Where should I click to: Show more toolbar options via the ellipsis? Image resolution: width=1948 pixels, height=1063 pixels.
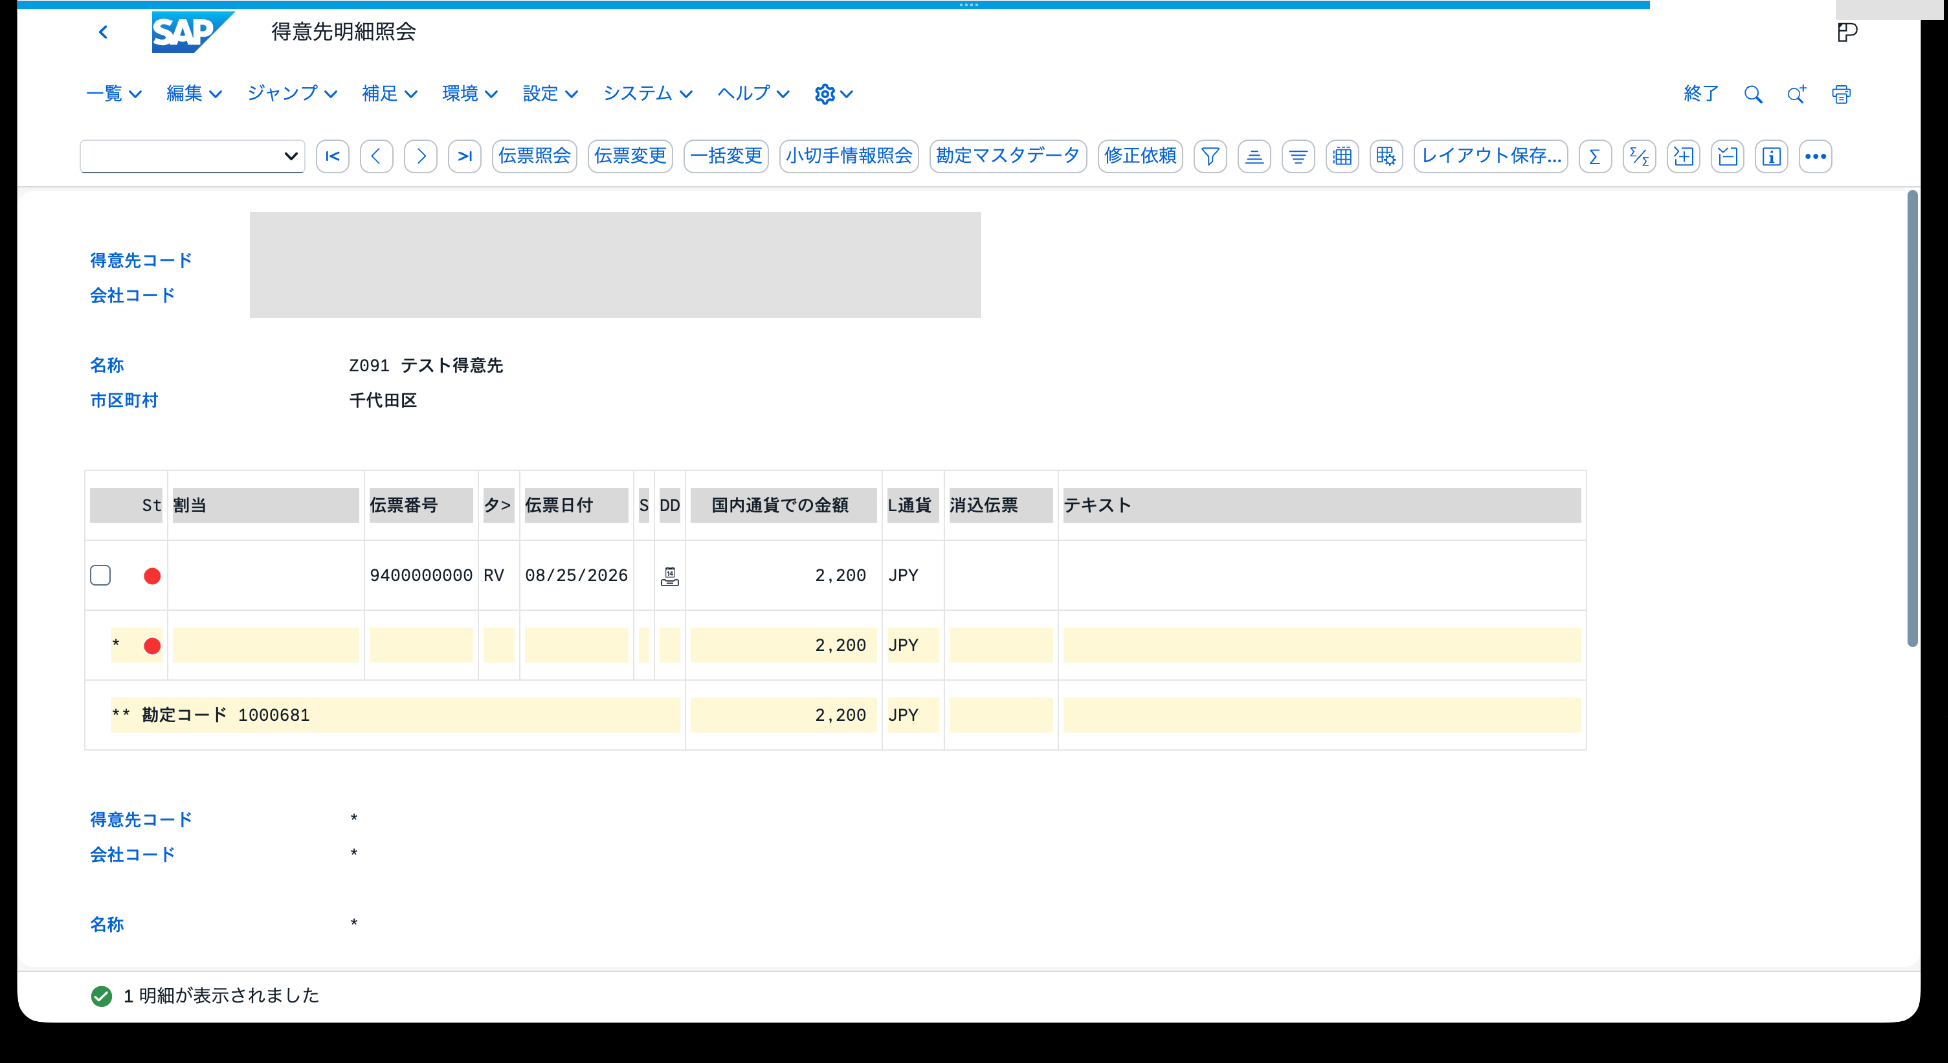click(1815, 156)
